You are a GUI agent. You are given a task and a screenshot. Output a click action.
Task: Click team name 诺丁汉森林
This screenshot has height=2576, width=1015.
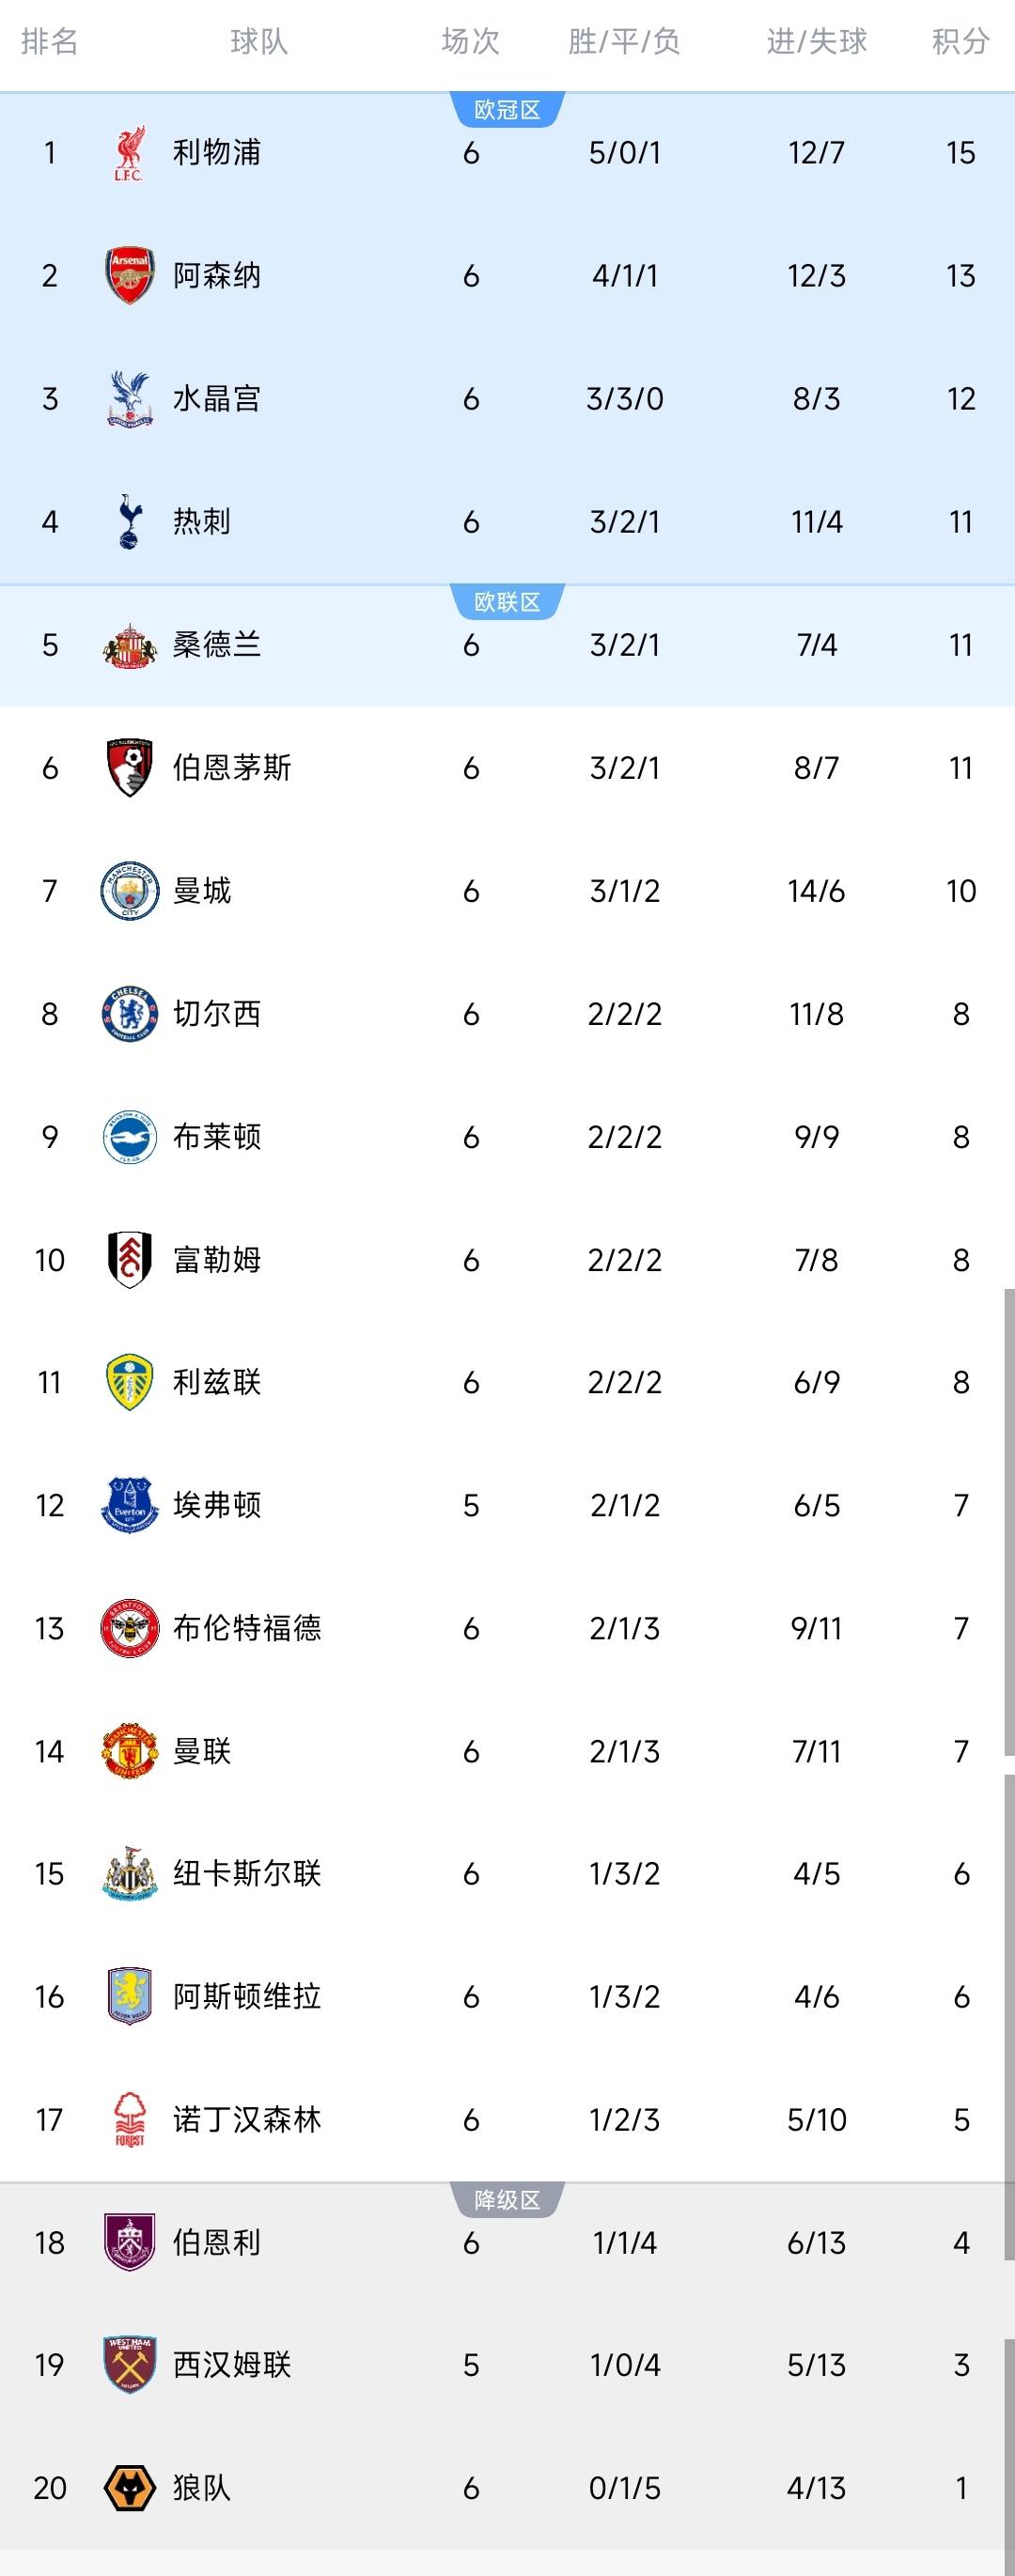coord(246,2120)
